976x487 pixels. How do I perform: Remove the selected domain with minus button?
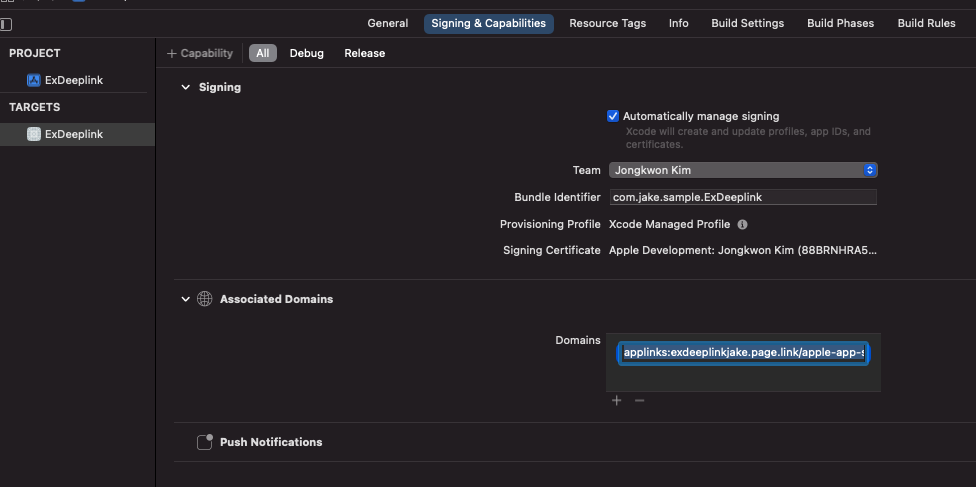tap(639, 400)
